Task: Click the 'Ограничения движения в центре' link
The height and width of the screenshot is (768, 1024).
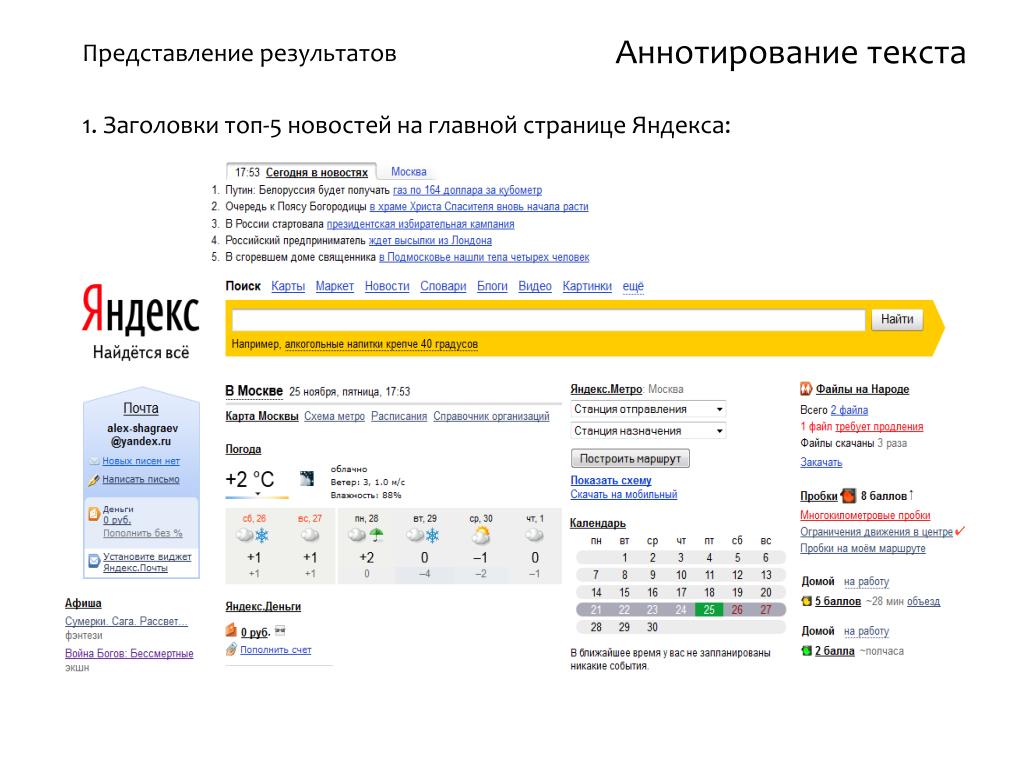Action: tap(876, 532)
